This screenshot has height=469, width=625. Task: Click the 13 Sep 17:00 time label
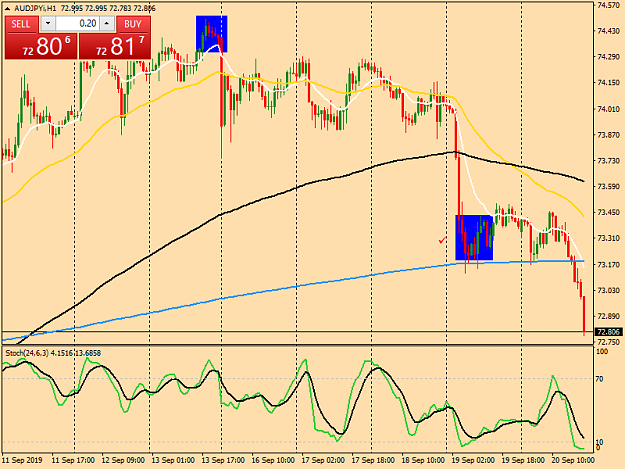[x=223, y=460]
